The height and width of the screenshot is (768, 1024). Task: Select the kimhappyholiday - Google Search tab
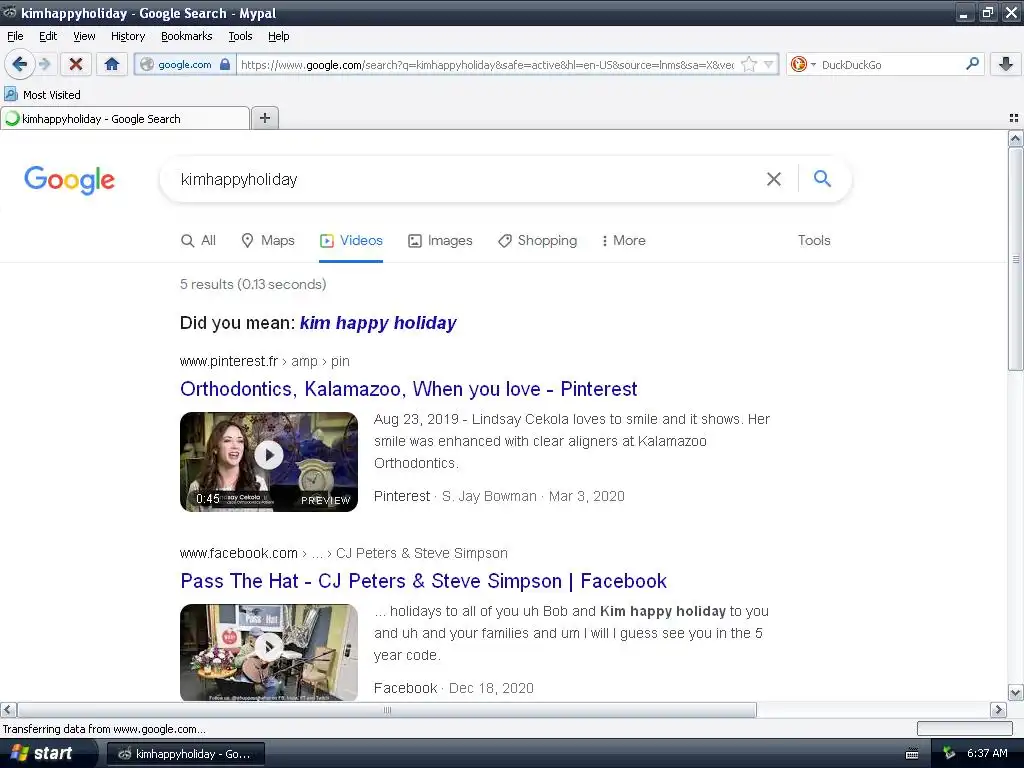125,118
